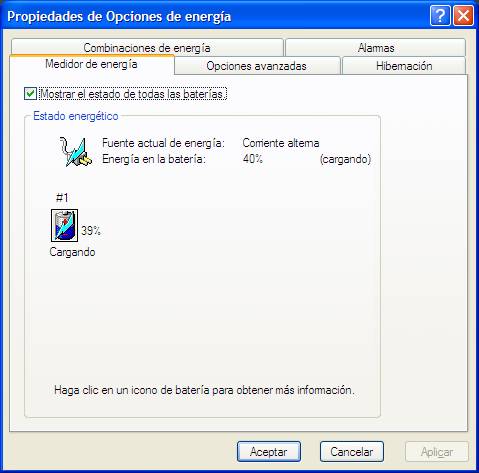Image resolution: width=479 pixels, height=473 pixels.
Task: Click the Estado energético group heading
Action: click(x=76, y=116)
